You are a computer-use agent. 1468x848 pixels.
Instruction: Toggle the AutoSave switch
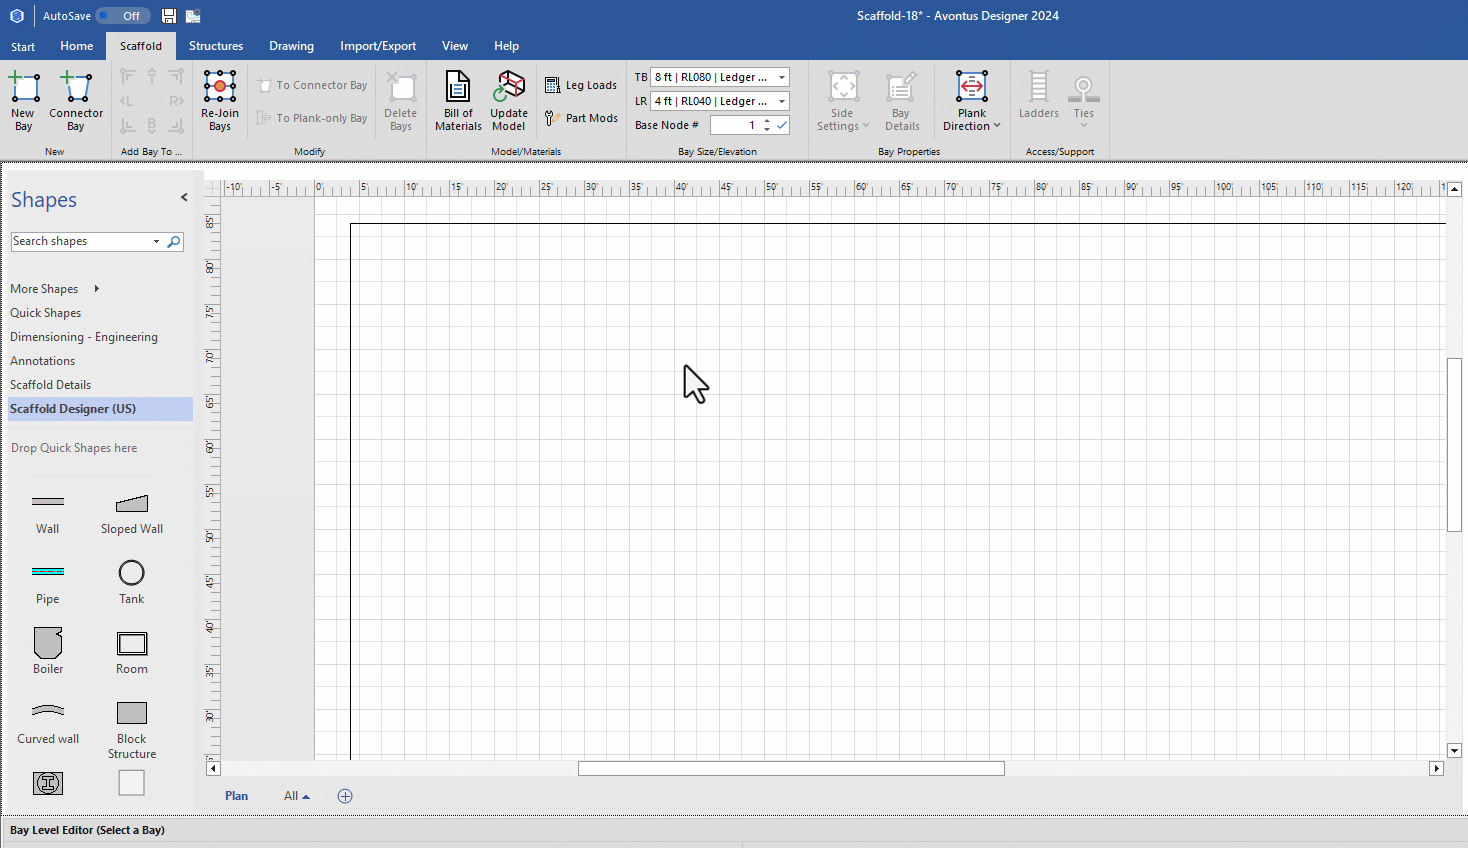pyautogui.click(x=124, y=16)
